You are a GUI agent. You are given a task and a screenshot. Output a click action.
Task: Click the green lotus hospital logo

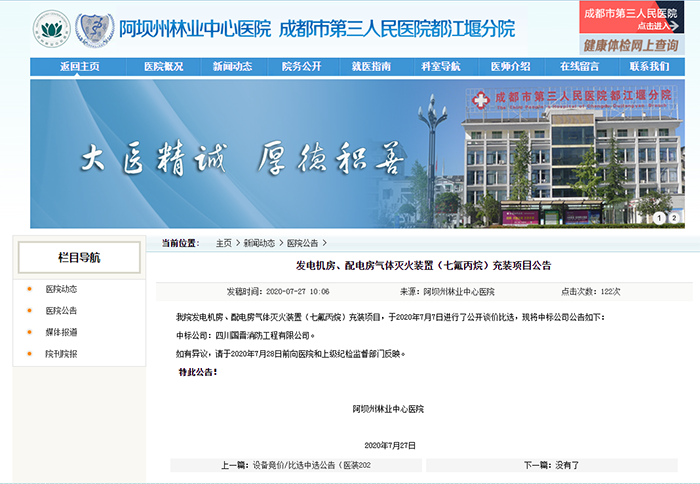[52, 29]
